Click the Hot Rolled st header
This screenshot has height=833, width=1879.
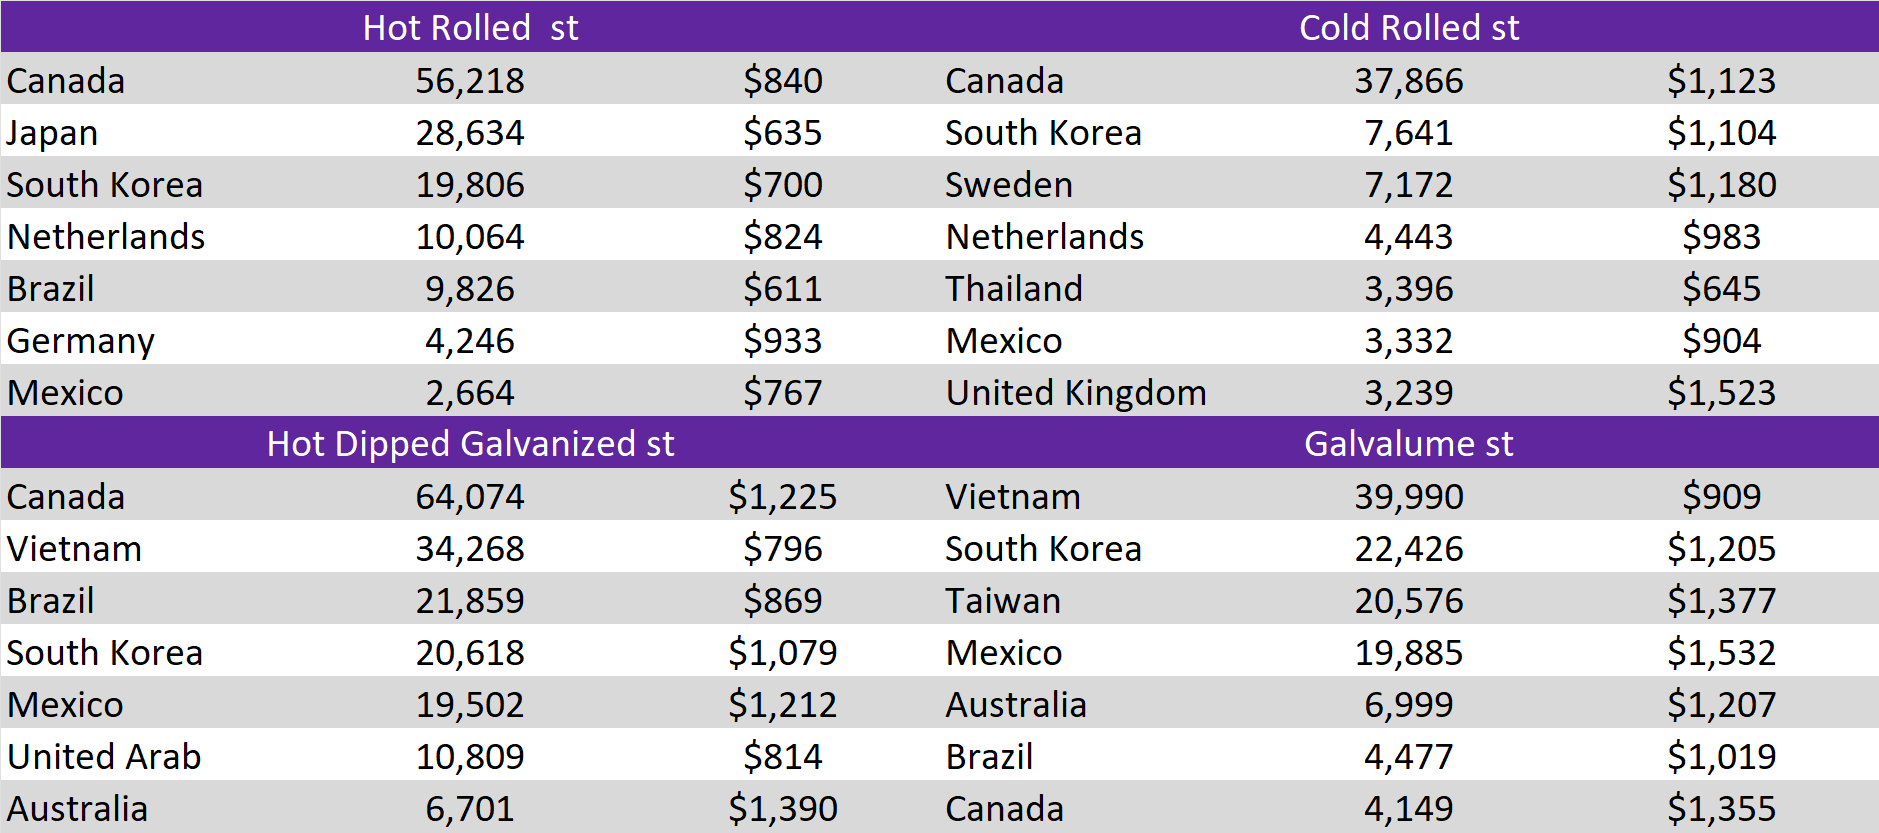click(x=470, y=28)
